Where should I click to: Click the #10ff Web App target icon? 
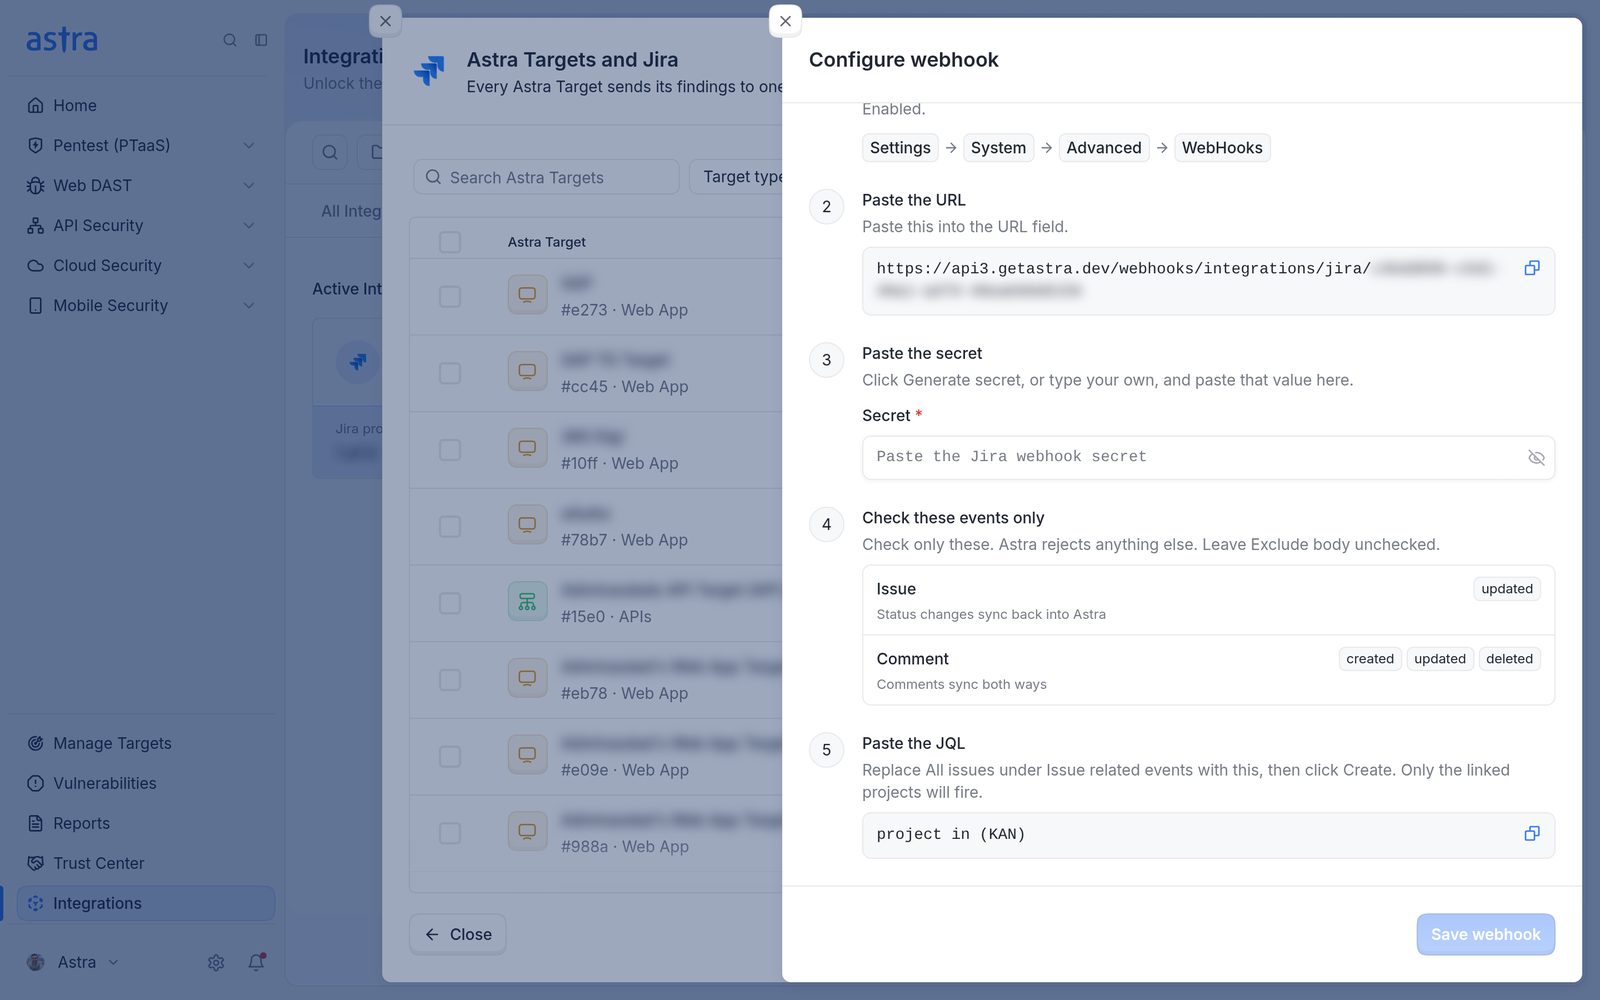pyautogui.click(x=527, y=448)
